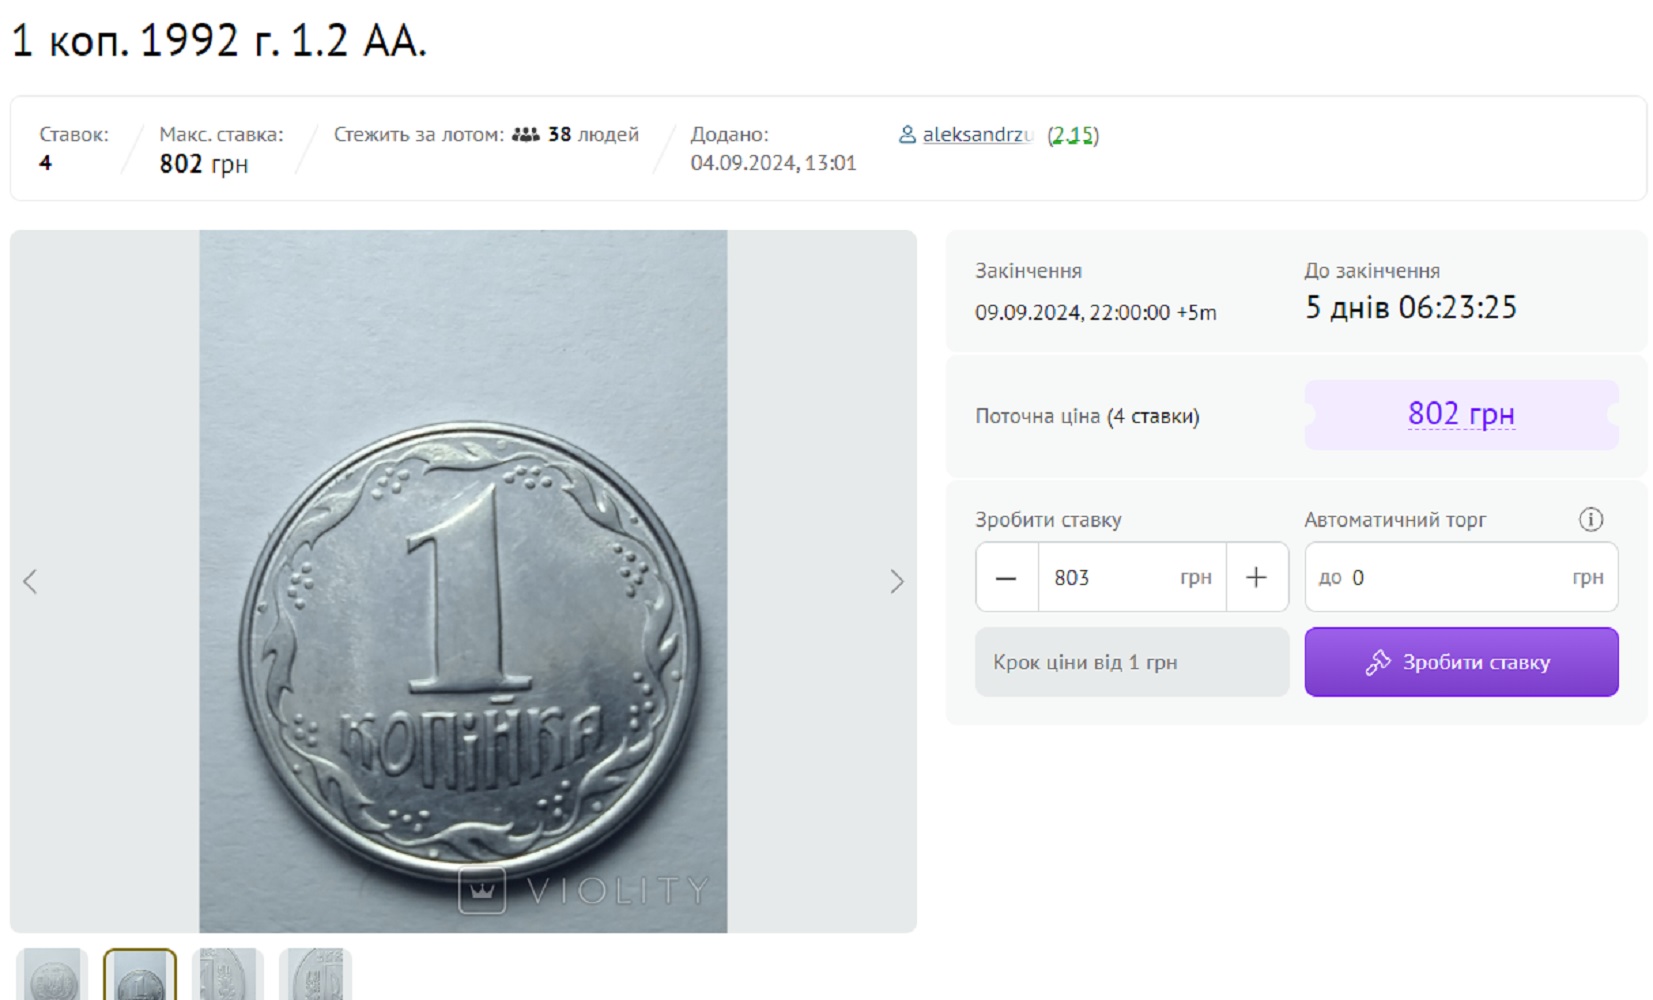Select the highlighted second coin thumbnail

coord(140,976)
